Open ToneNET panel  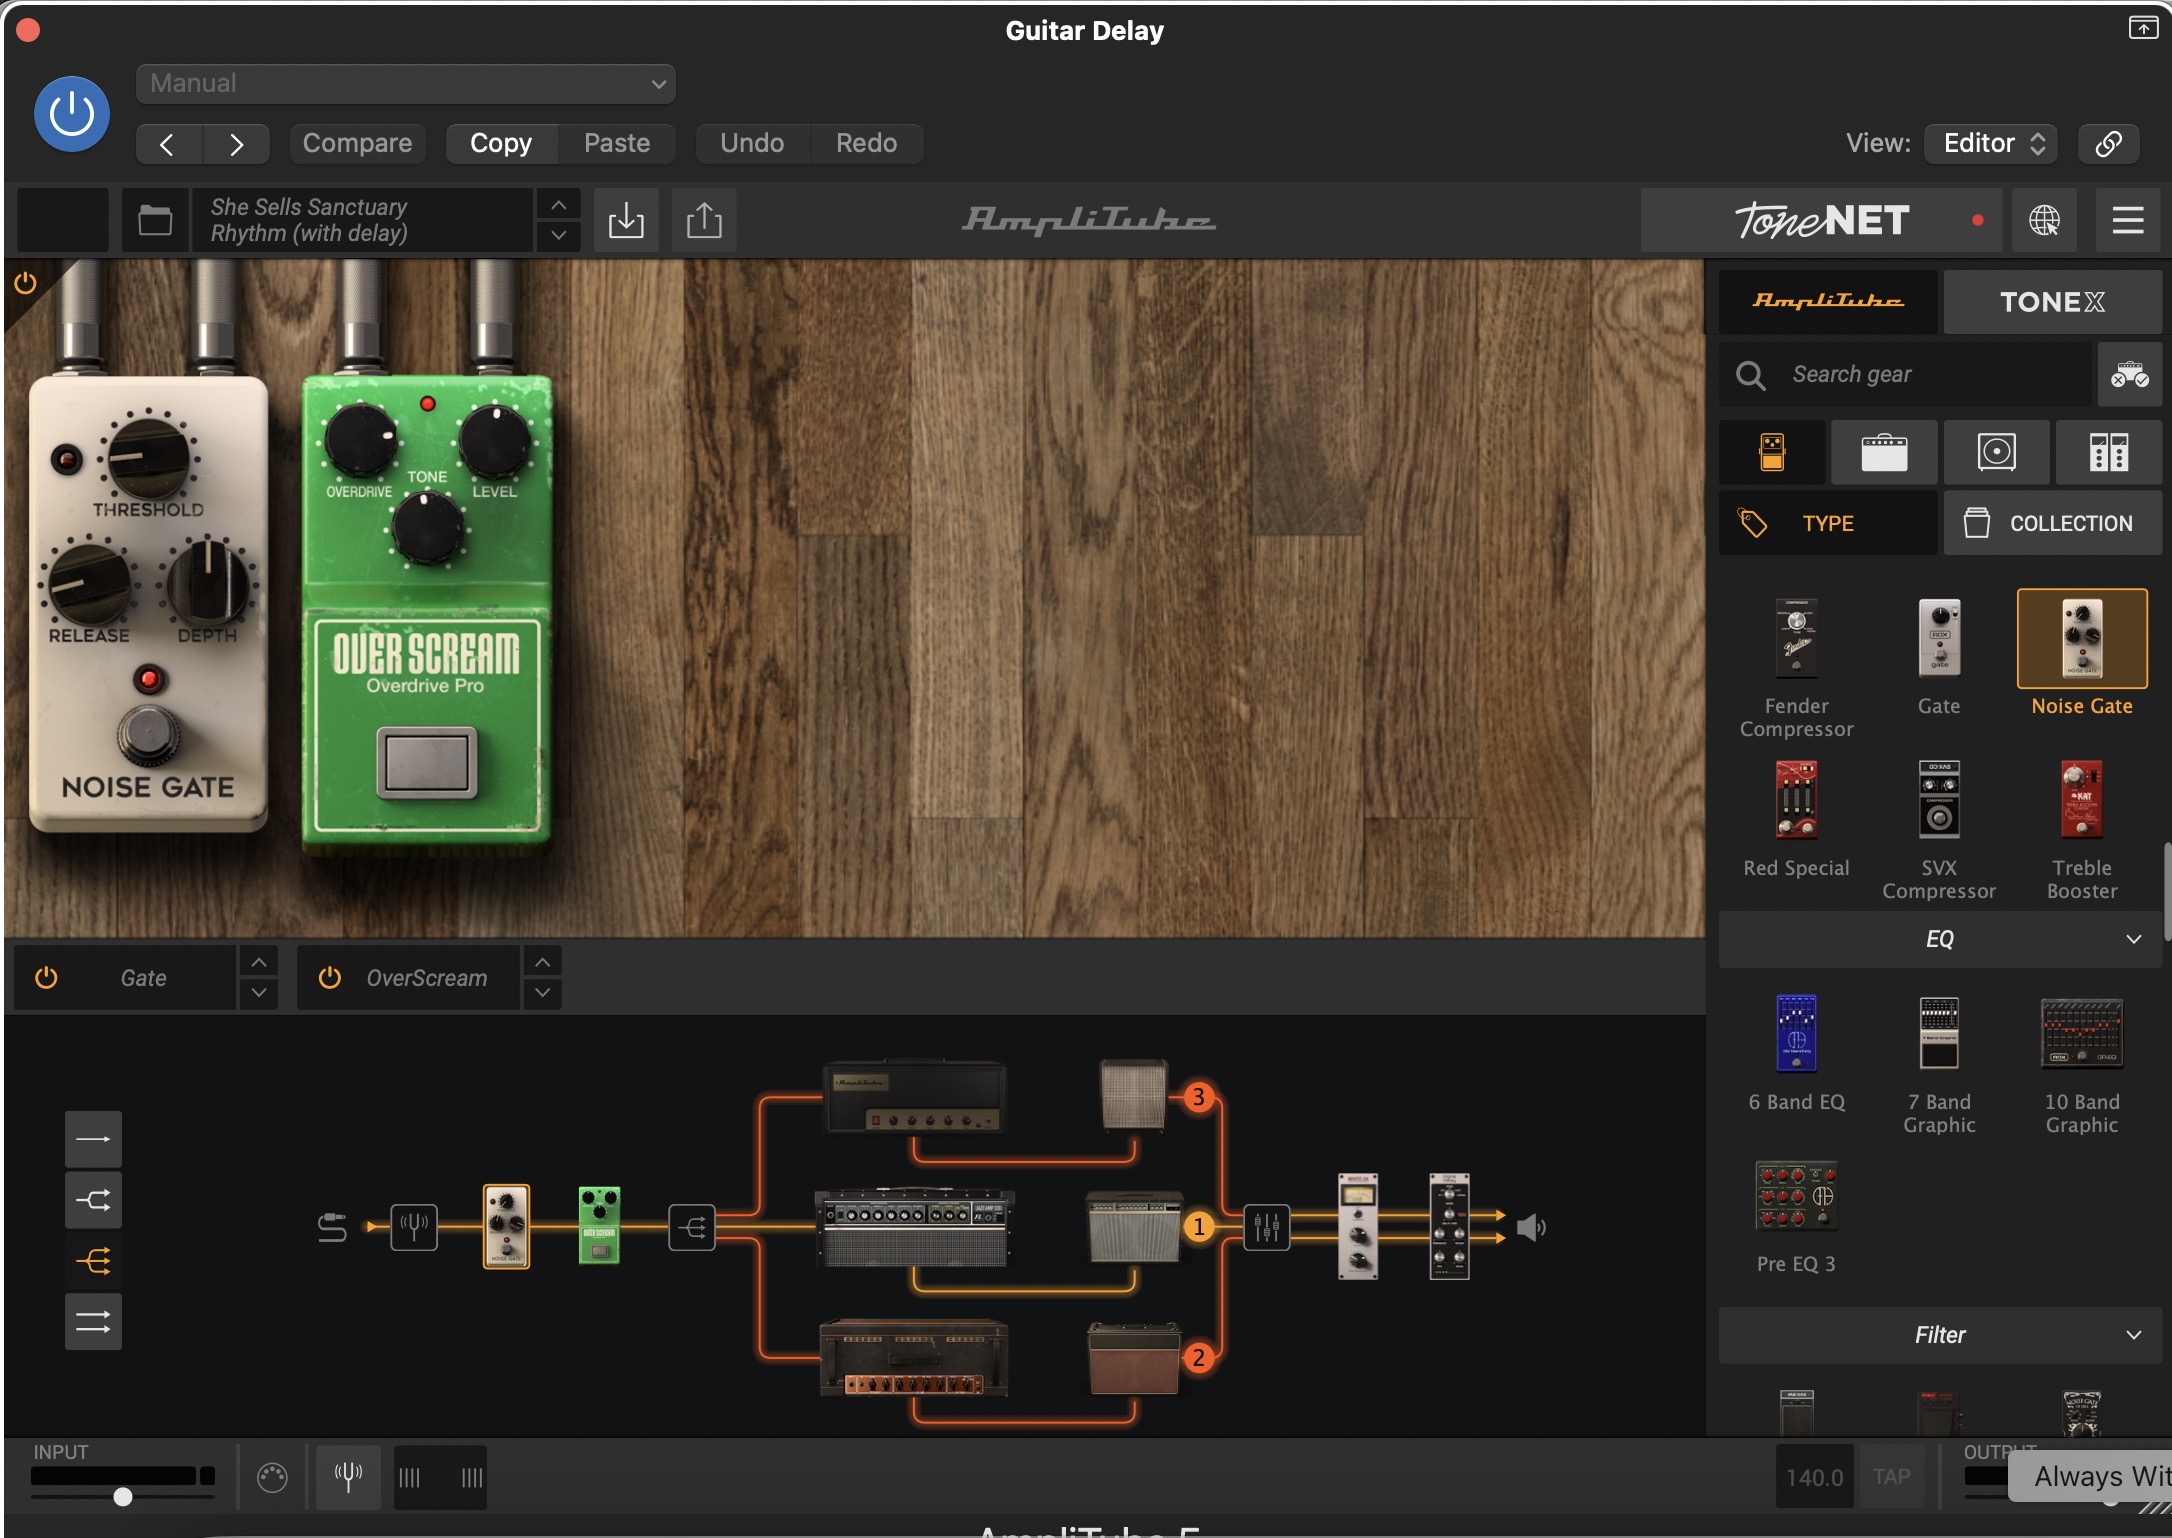(1821, 220)
